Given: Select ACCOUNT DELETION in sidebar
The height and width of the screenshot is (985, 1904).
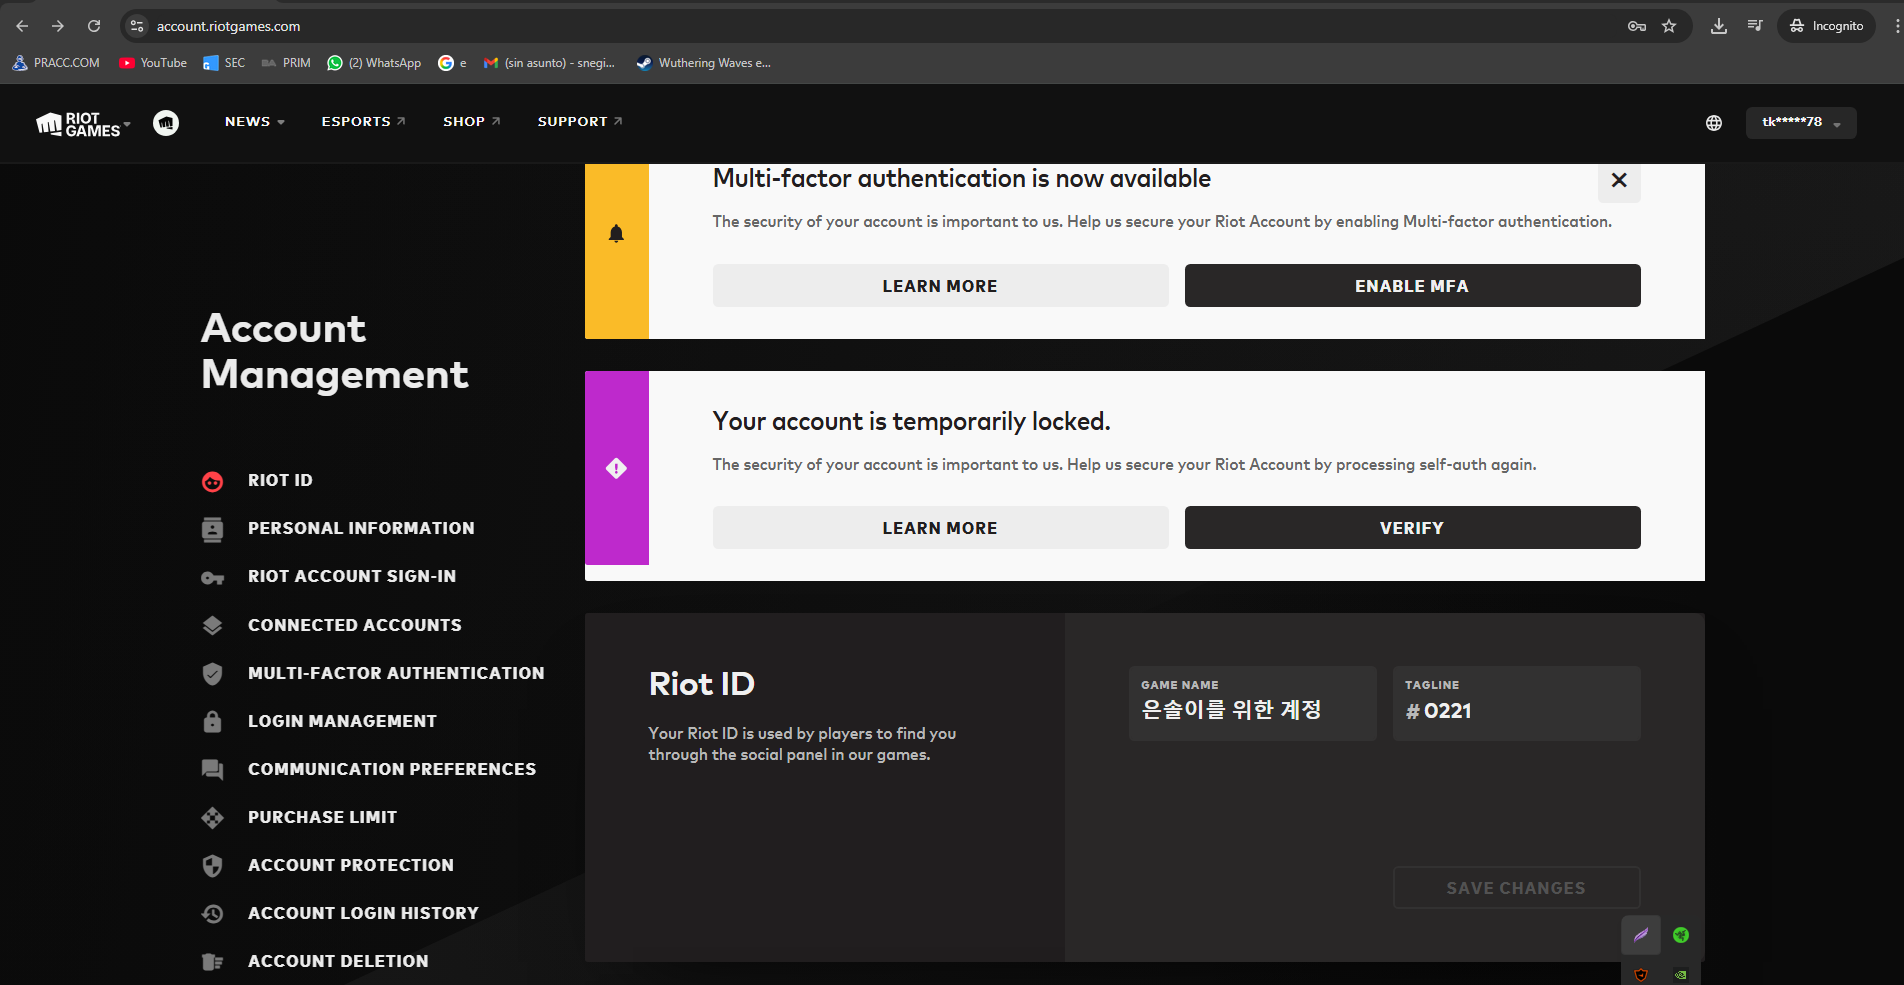Looking at the screenshot, I should [x=338, y=962].
